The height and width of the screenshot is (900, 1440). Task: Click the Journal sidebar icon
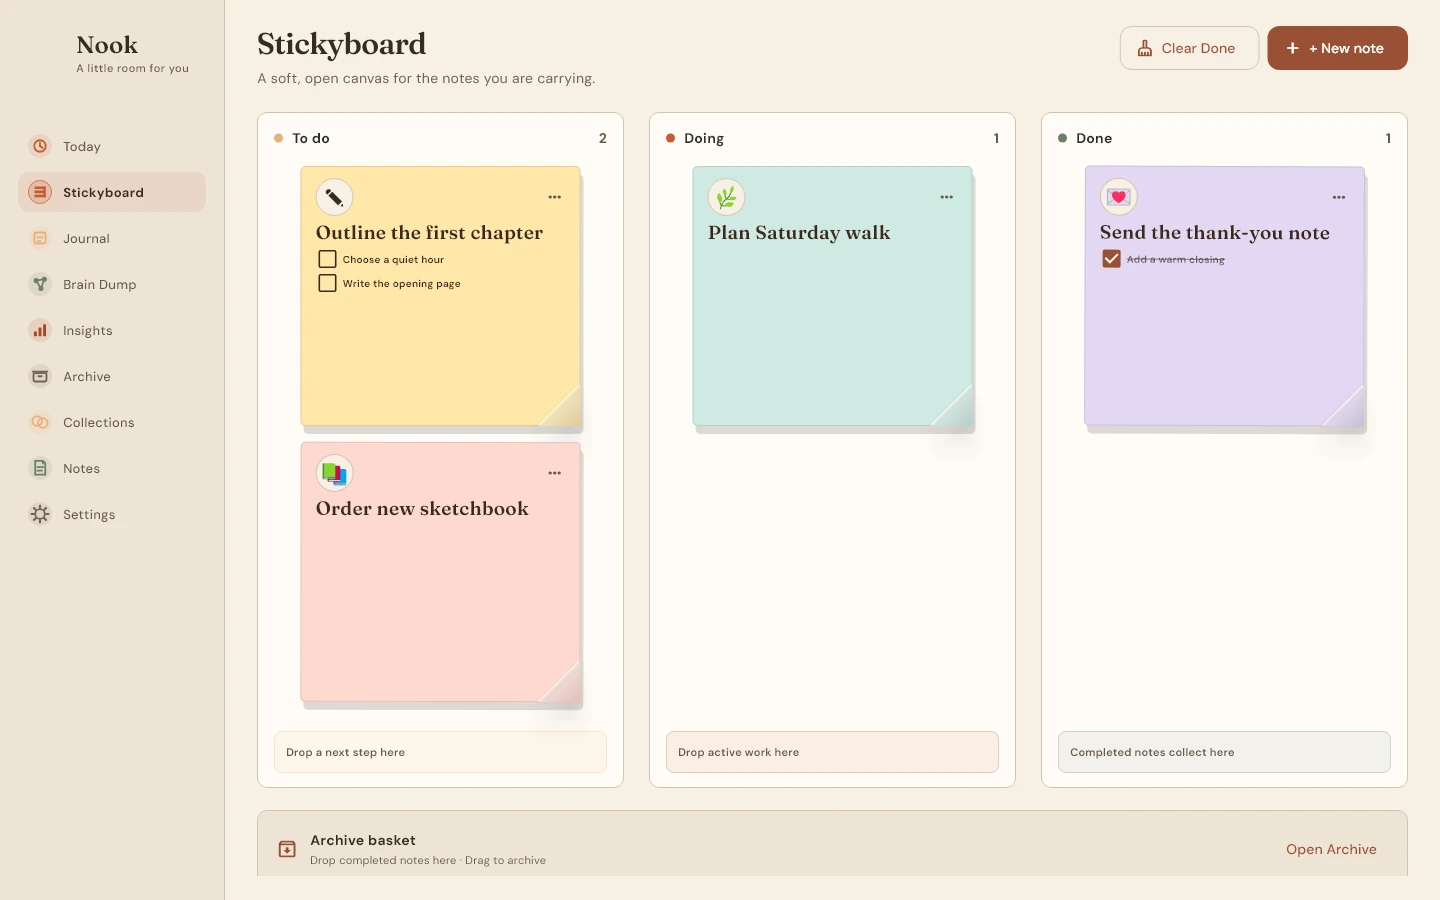click(x=40, y=238)
